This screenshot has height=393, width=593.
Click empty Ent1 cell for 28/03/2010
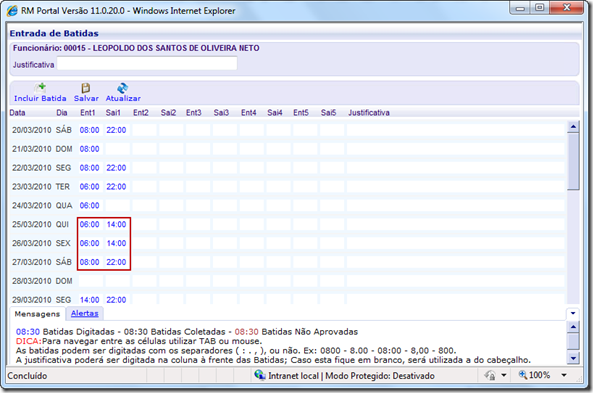coord(90,281)
